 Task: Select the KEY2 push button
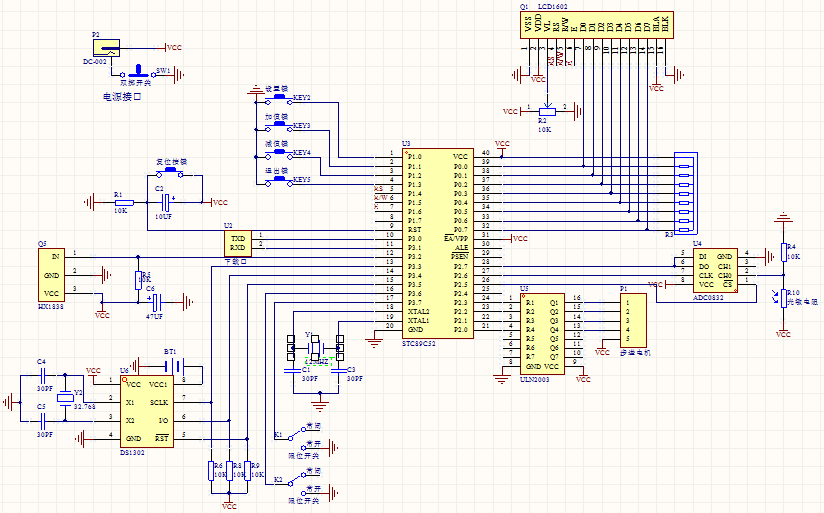point(279,99)
